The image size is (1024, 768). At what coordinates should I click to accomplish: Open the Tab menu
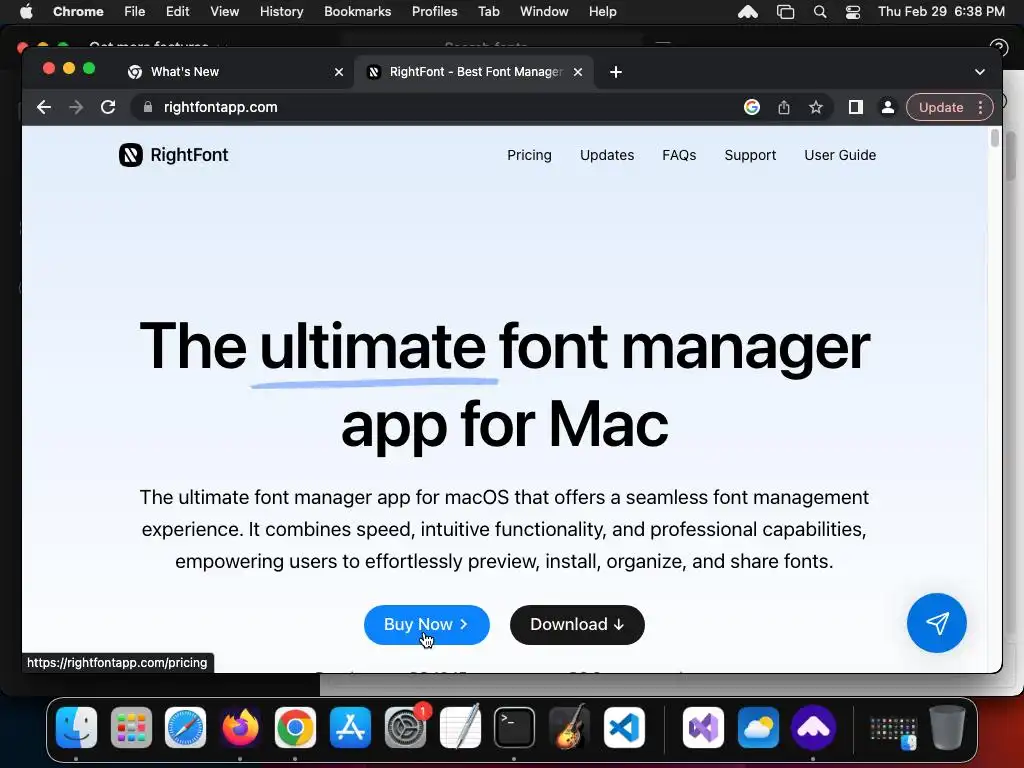click(x=488, y=12)
